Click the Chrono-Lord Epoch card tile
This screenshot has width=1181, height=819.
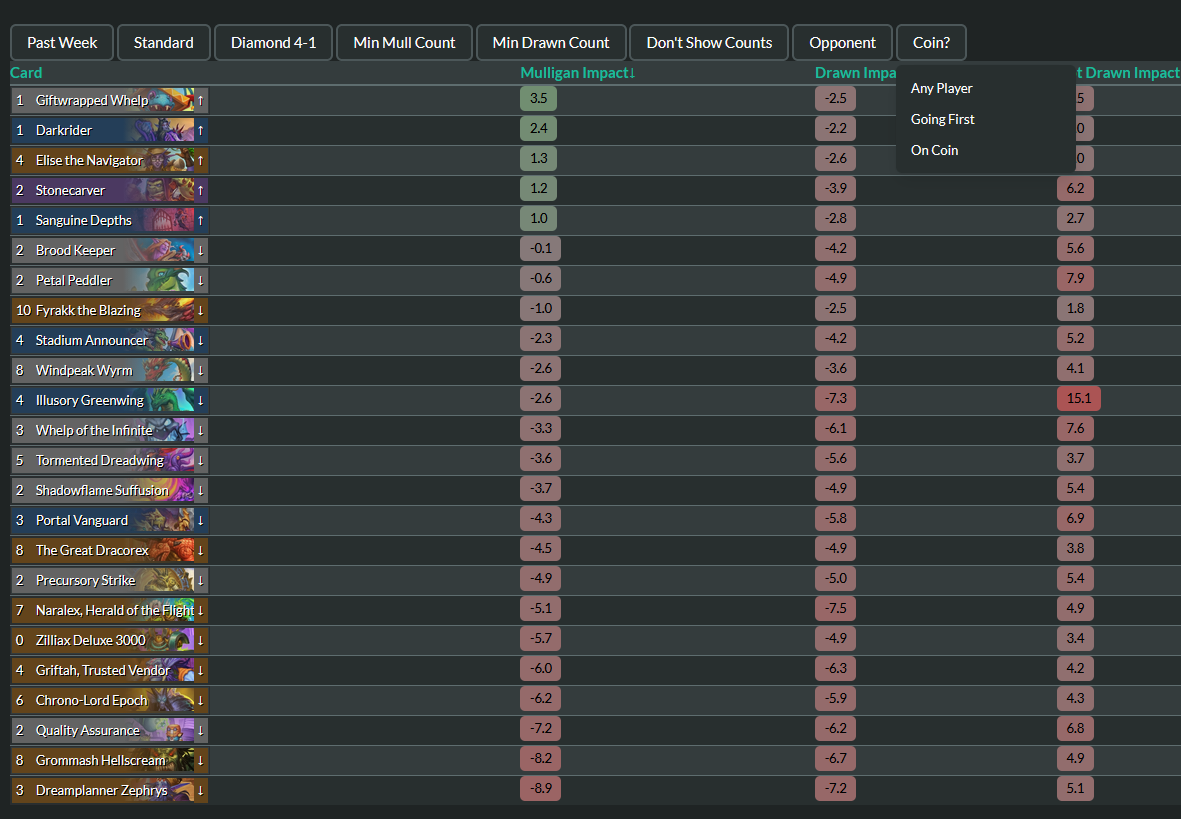(x=109, y=700)
